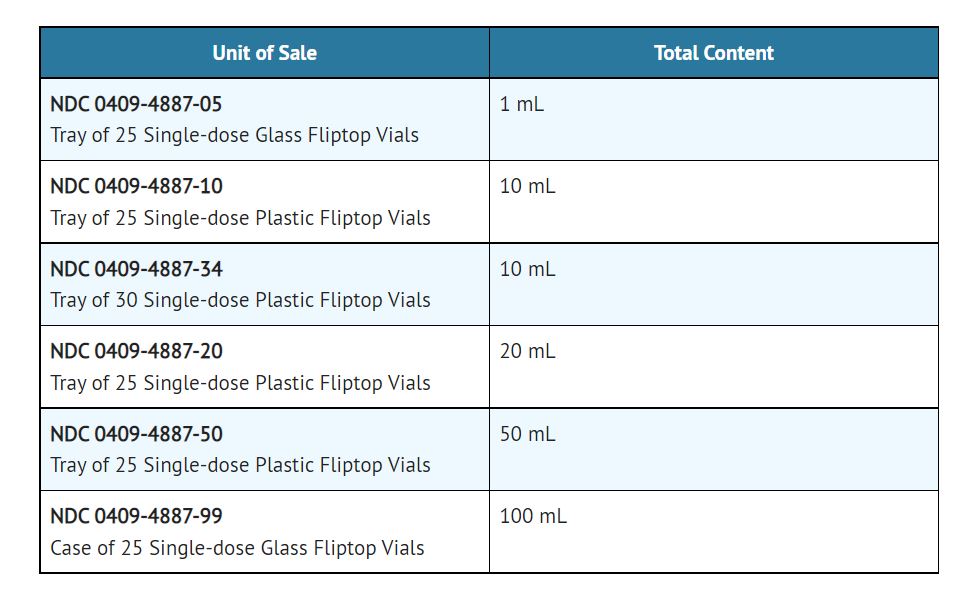Screen dimensions: 963x614
Task: Click NDC 0409-4887-10 code
Action: [x=136, y=186]
